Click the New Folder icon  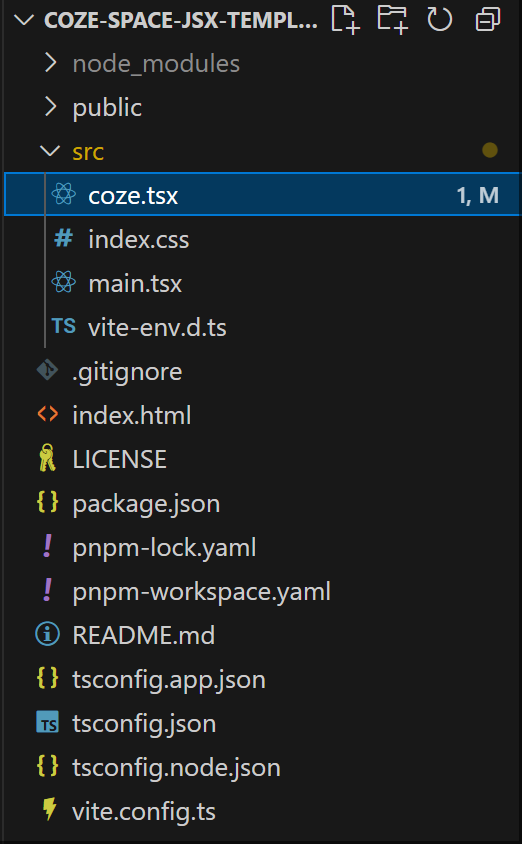point(392,20)
